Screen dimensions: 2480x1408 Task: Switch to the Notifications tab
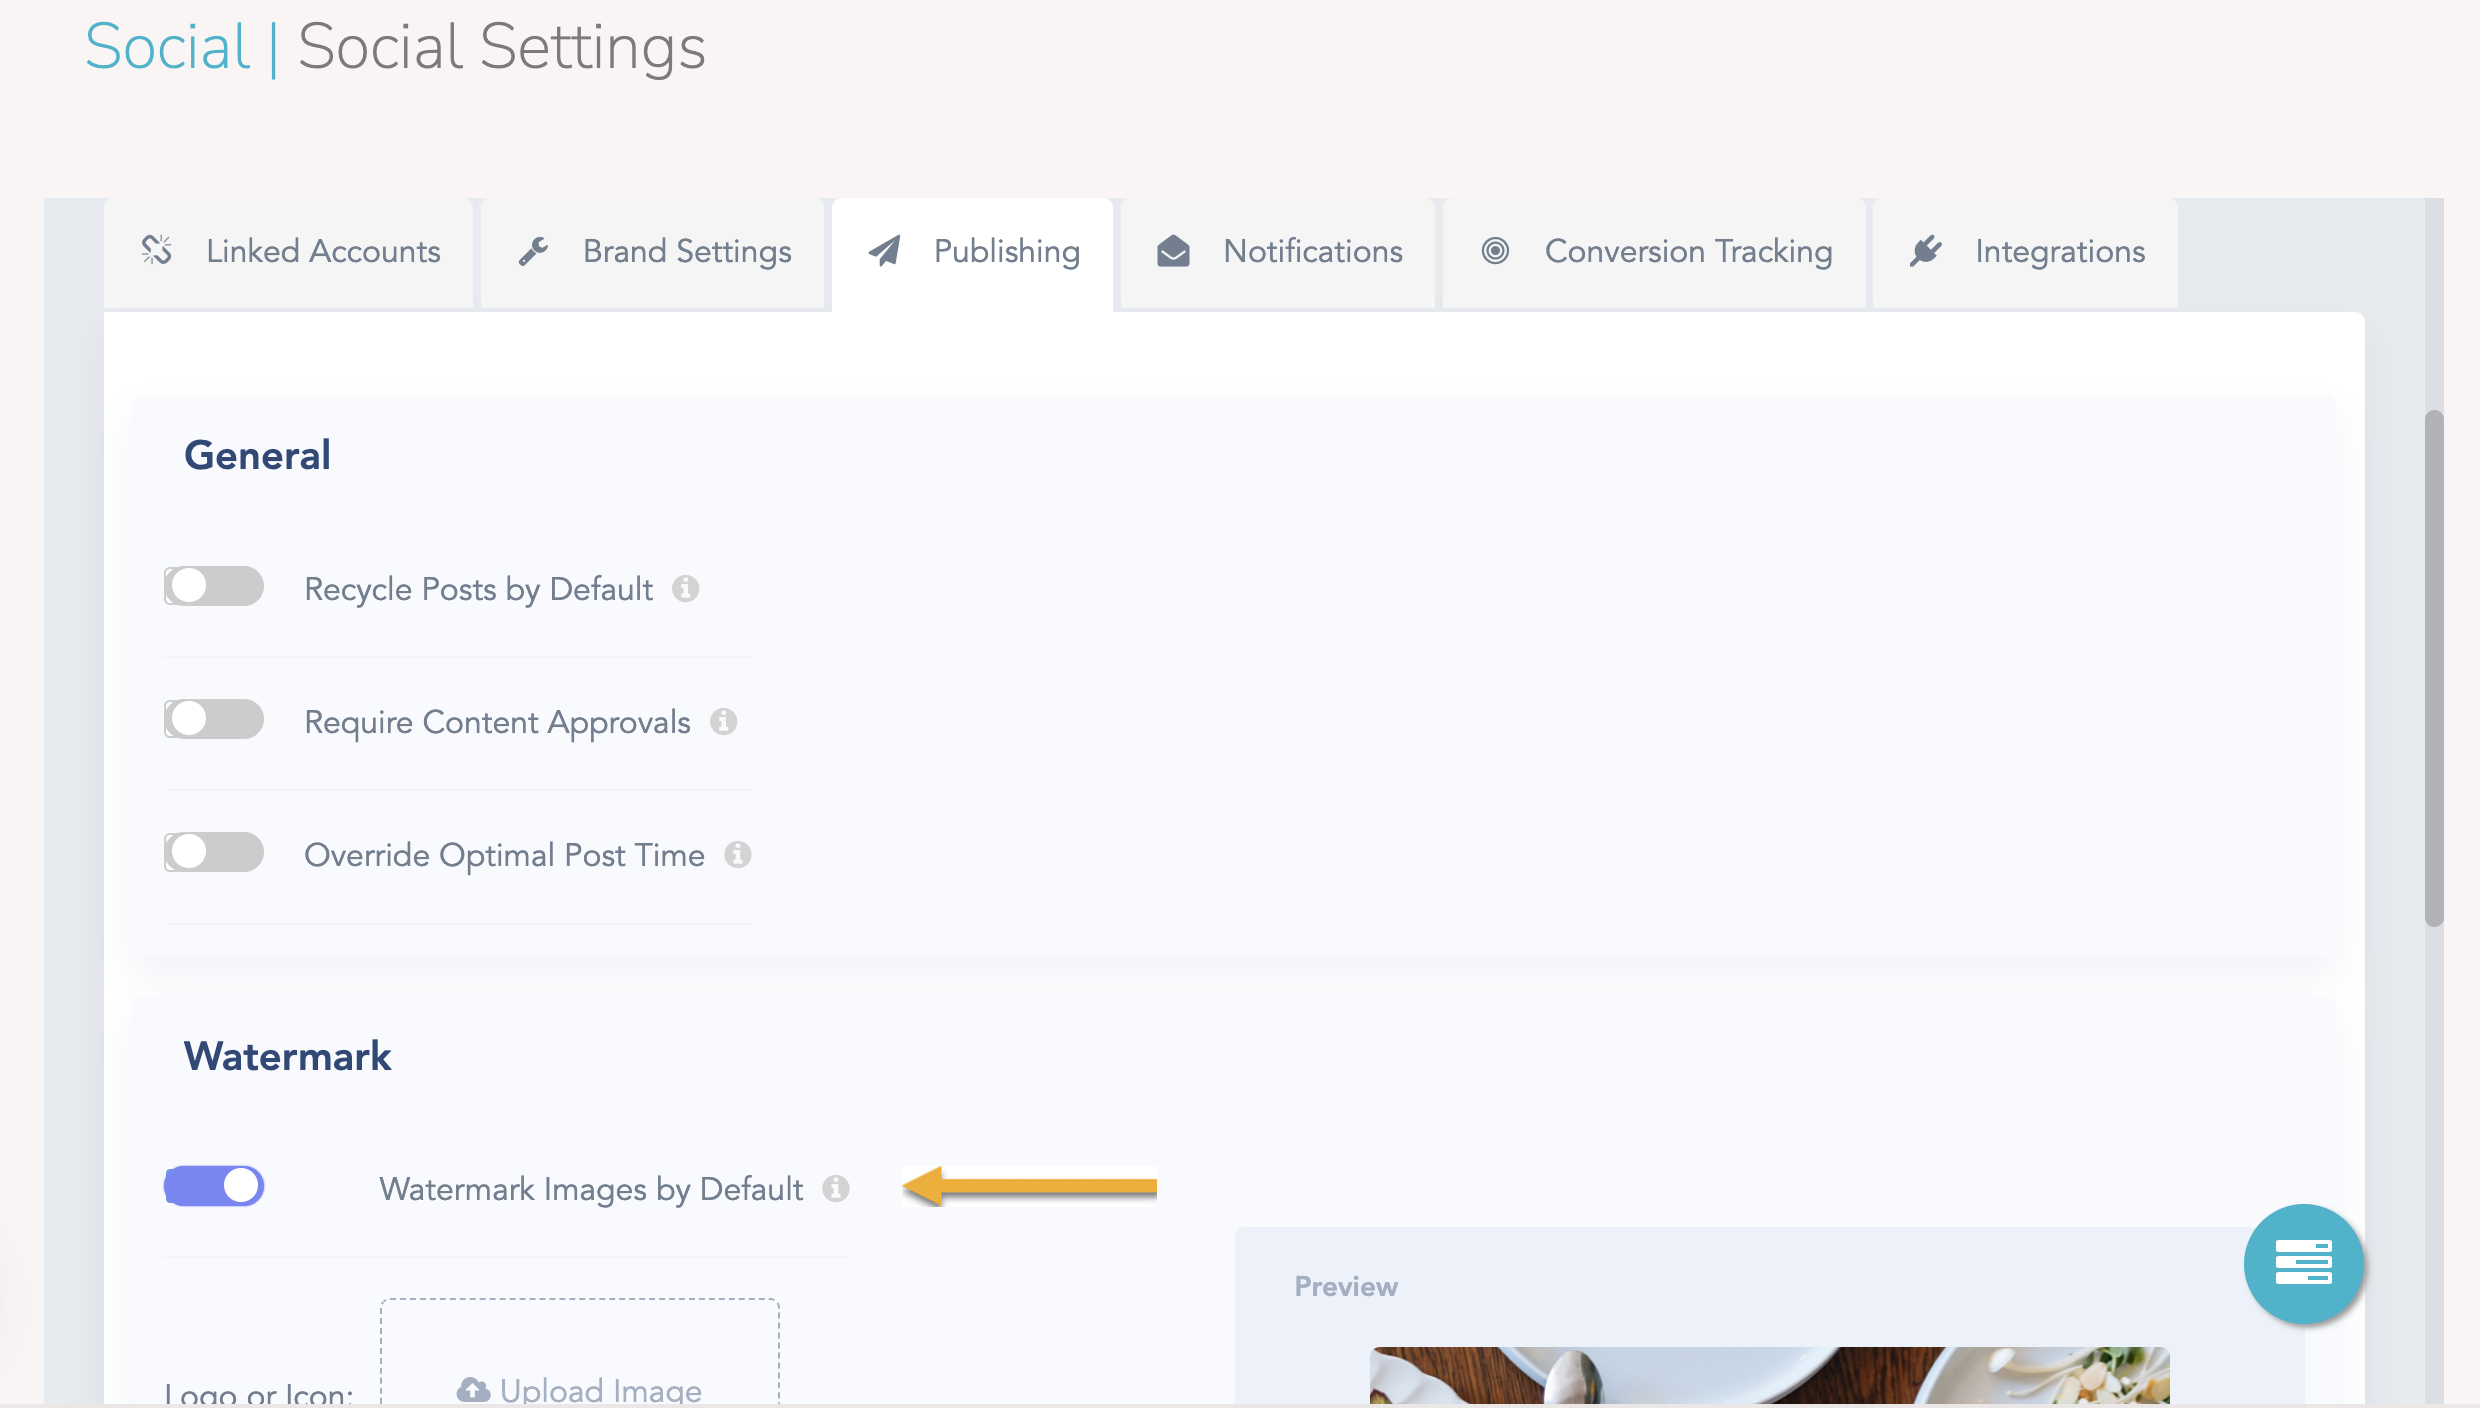1312,251
